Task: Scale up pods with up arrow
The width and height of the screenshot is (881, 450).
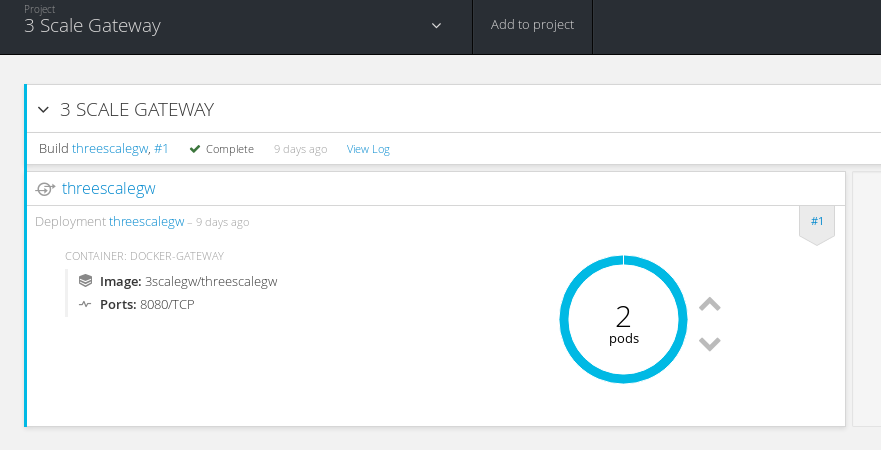Action: coord(710,304)
